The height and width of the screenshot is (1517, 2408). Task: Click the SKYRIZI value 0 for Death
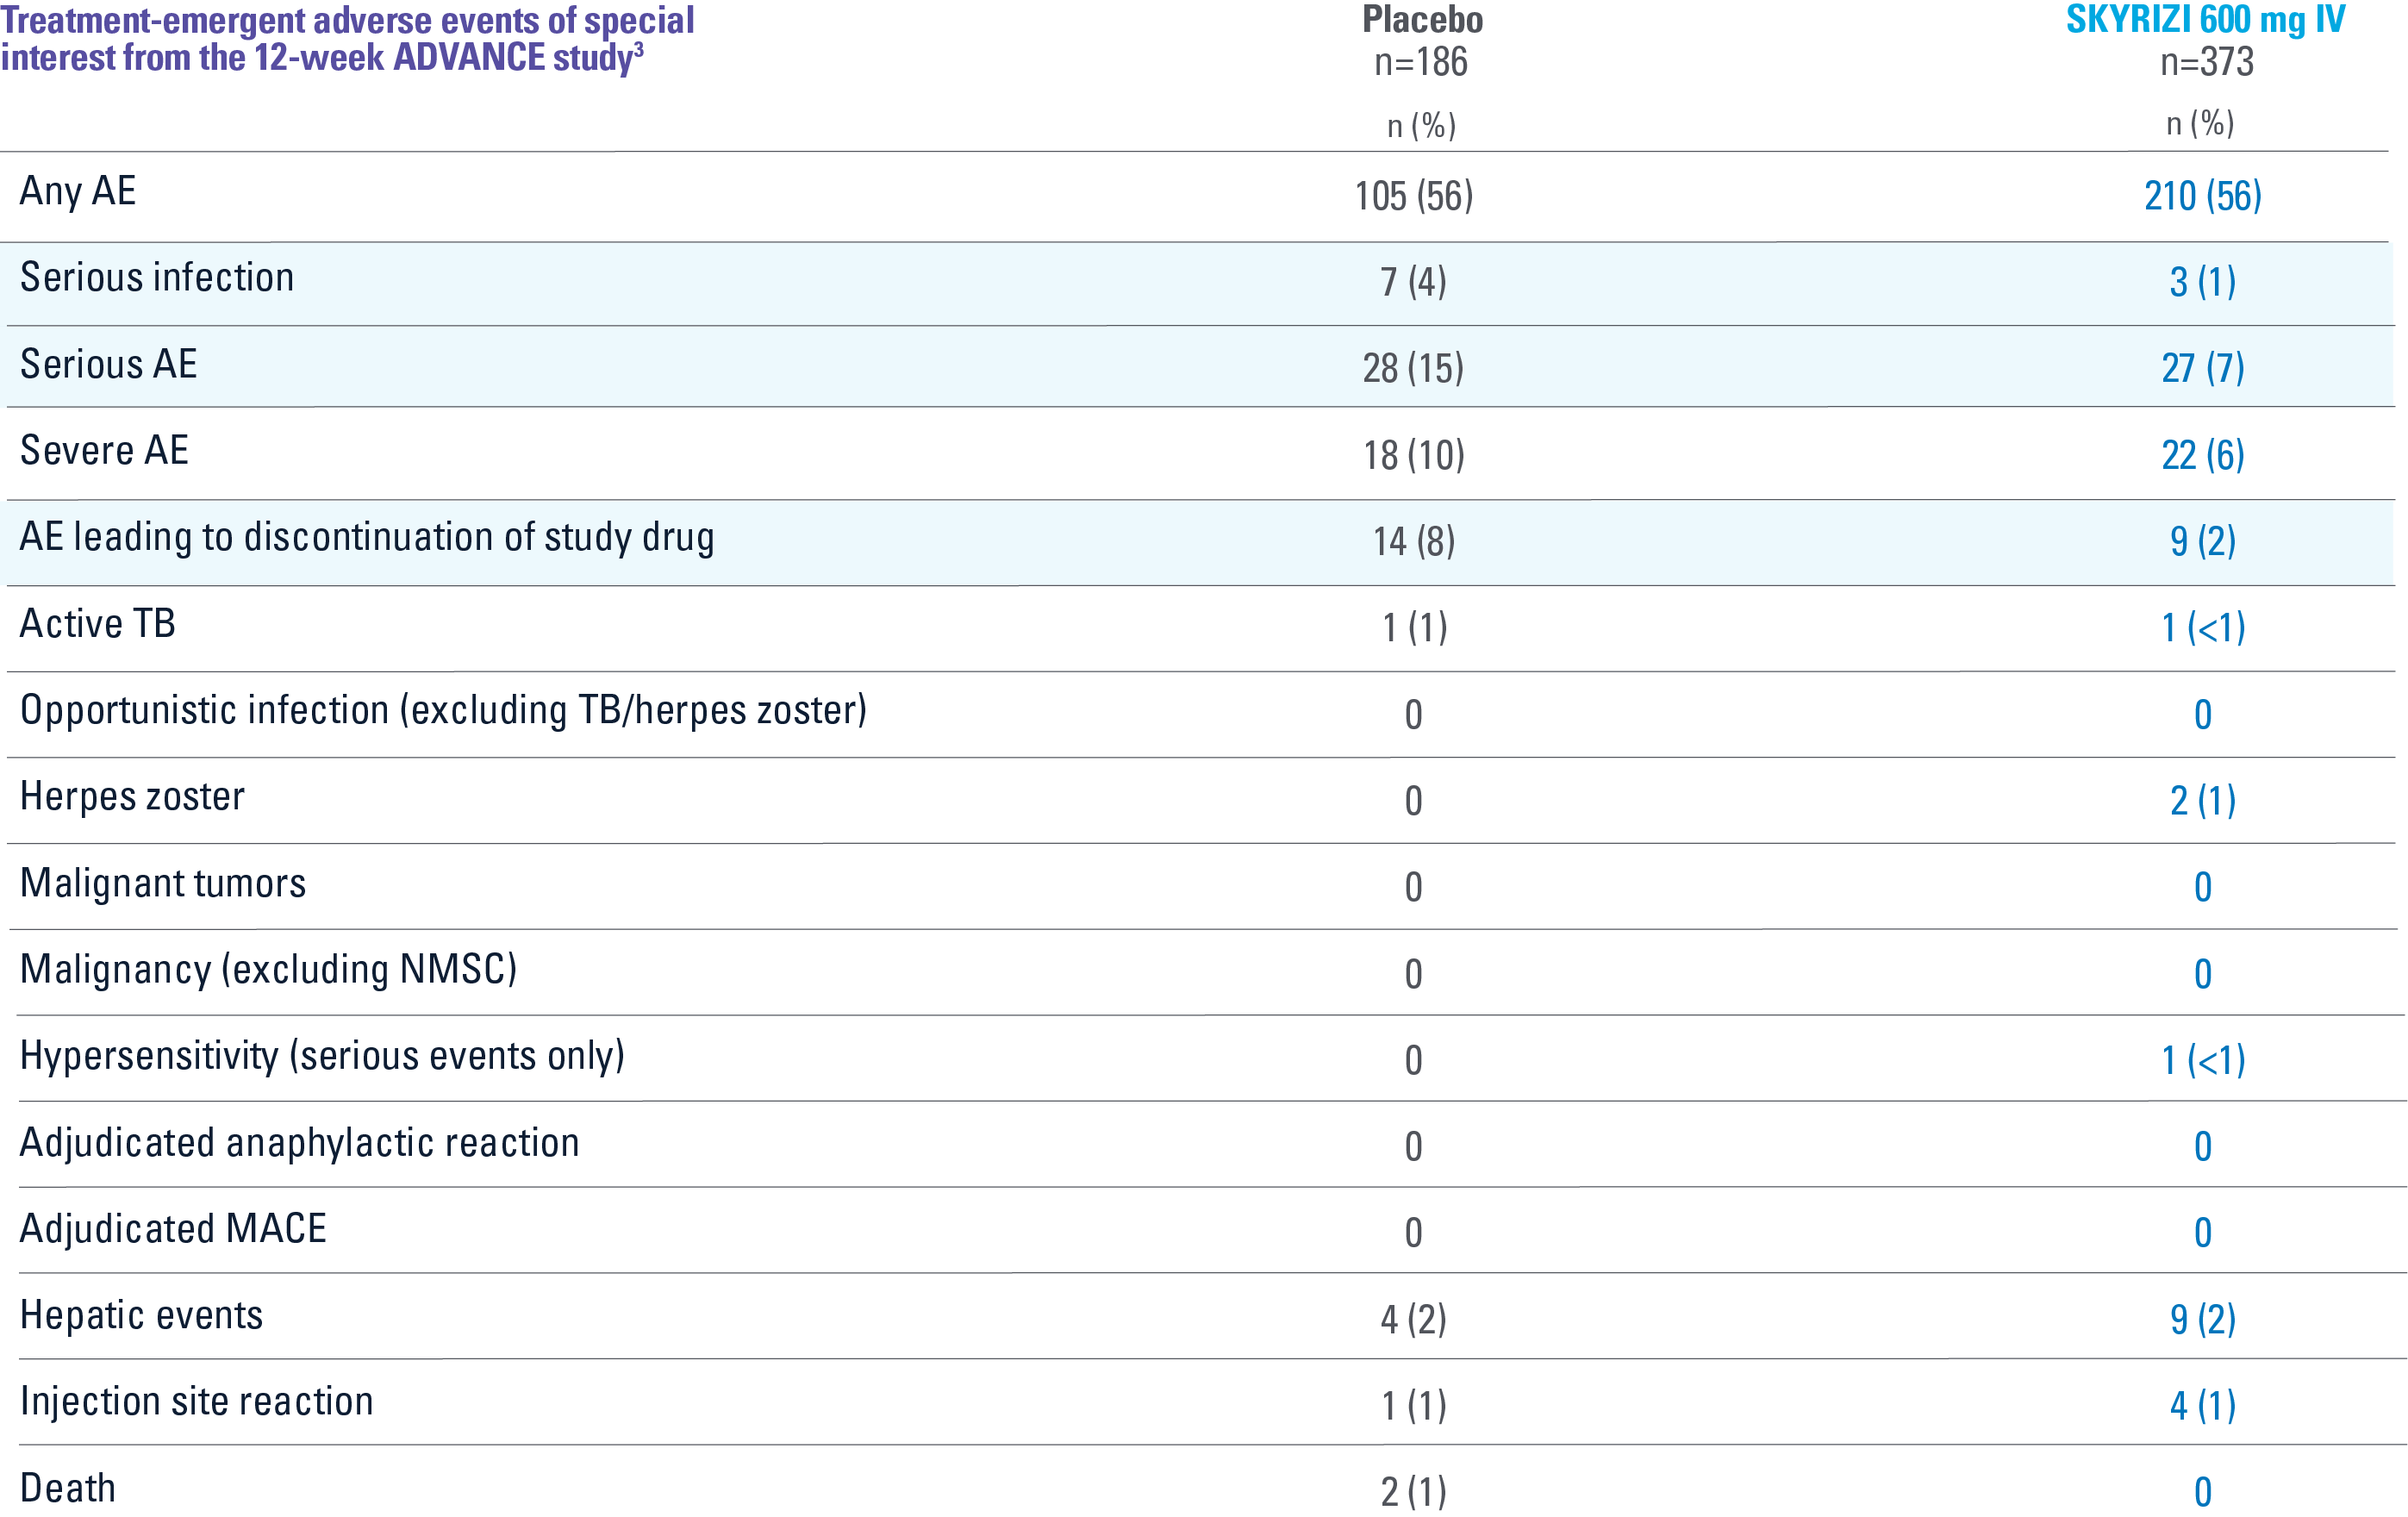point(2203,1492)
